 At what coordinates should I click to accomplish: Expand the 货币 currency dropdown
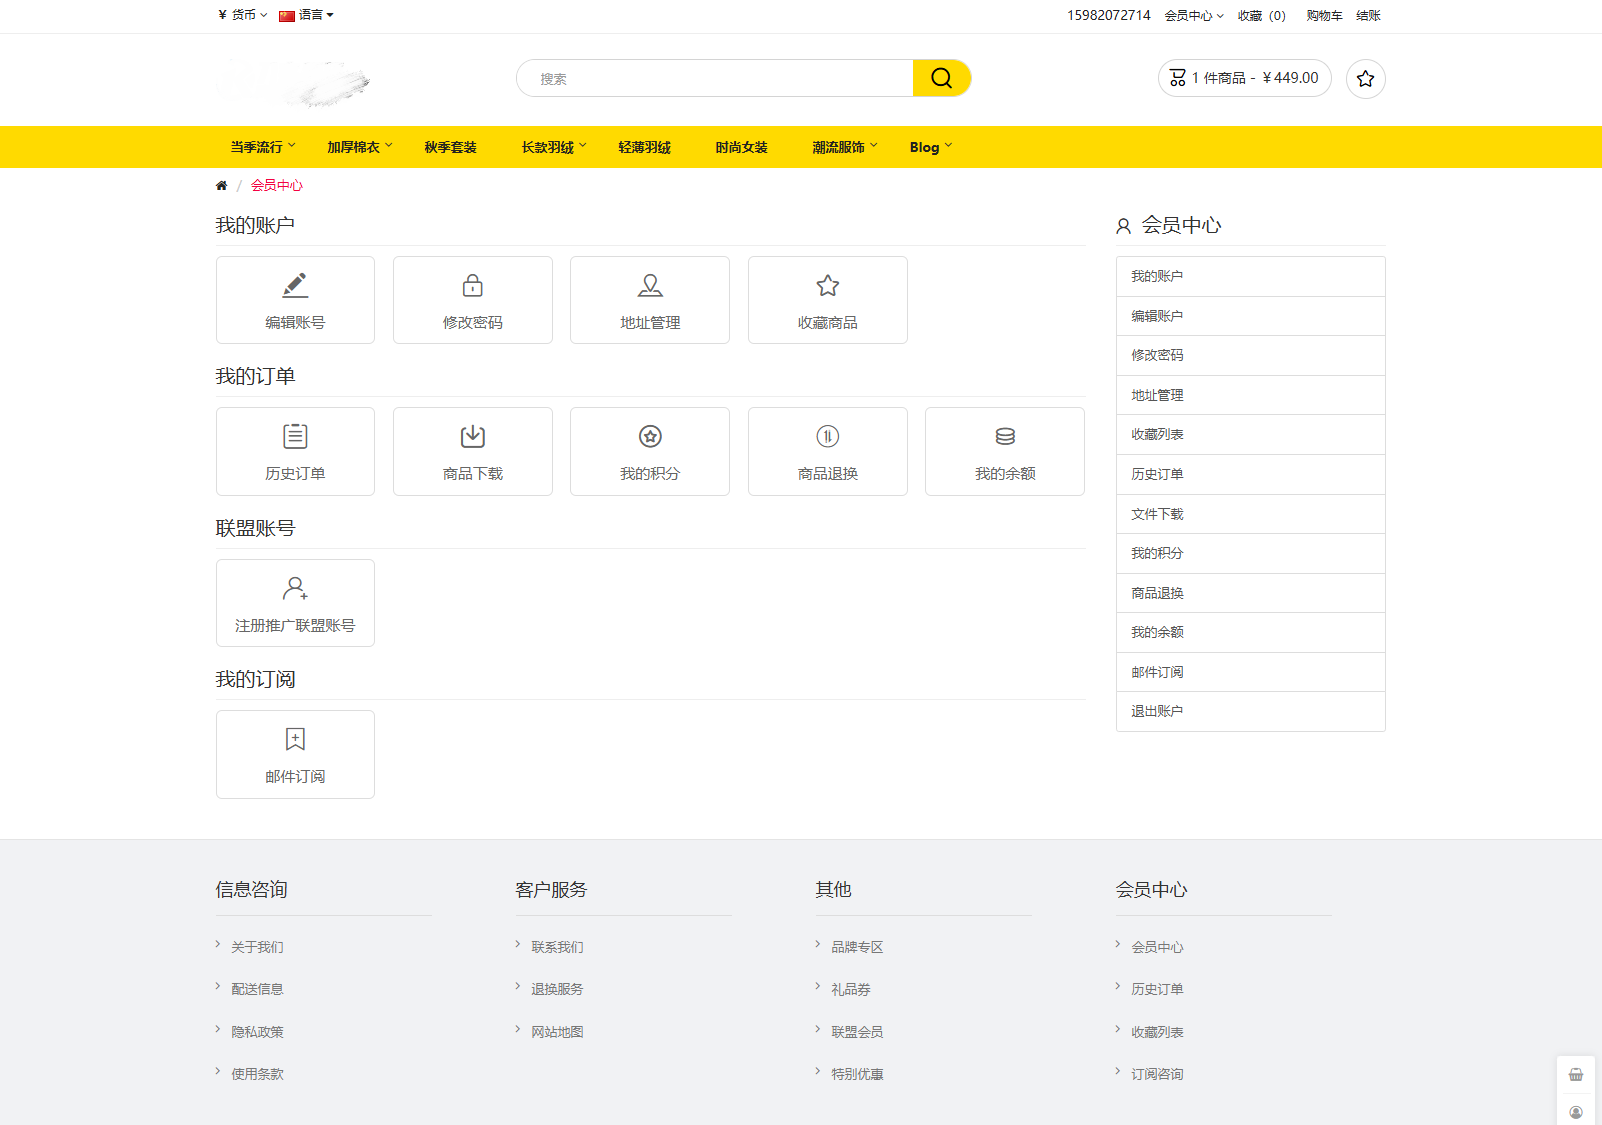243,15
